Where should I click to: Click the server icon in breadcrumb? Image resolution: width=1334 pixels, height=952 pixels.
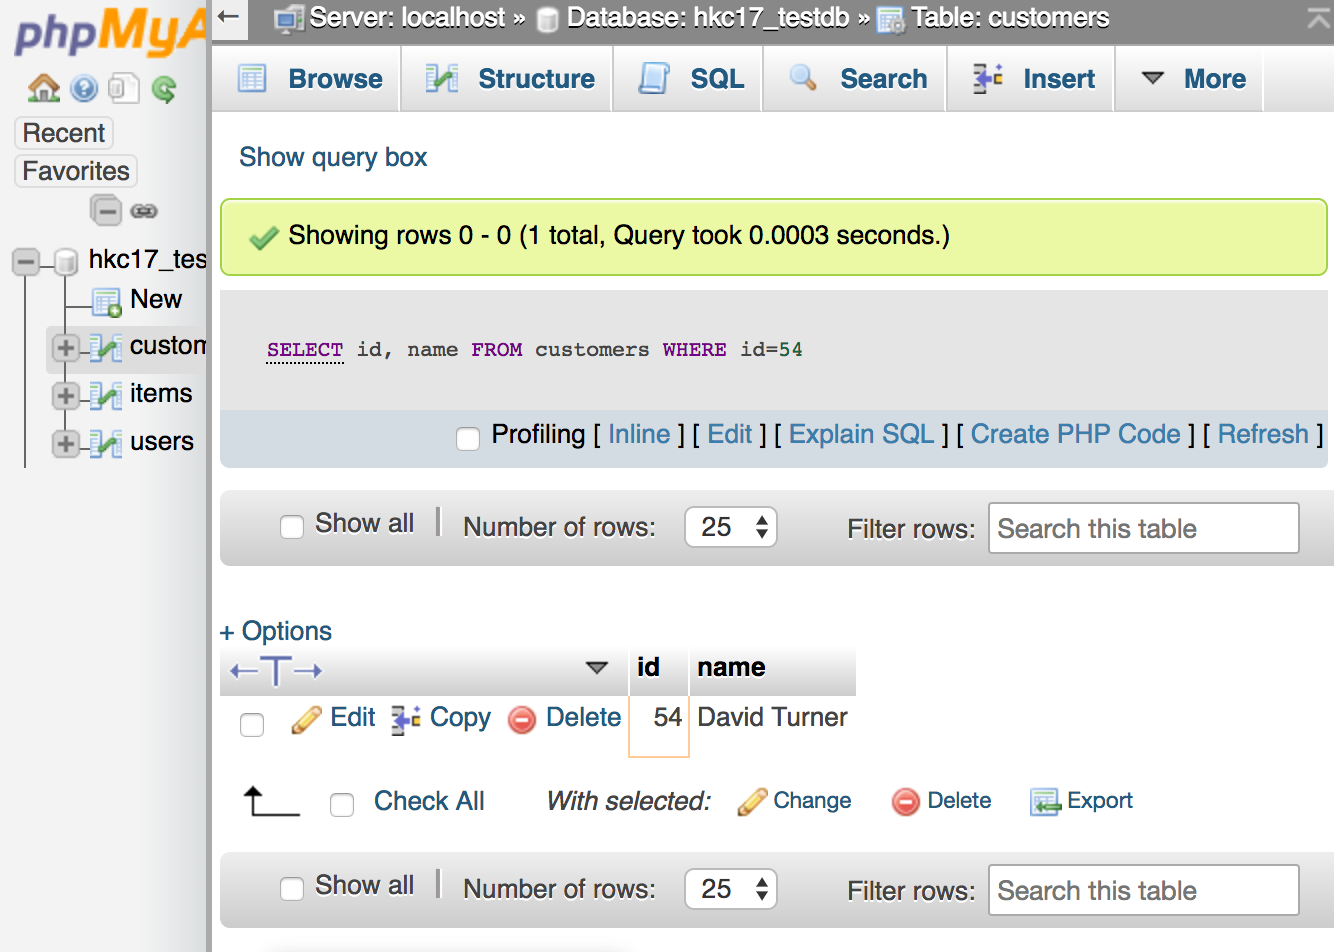(x=288, y=18)
